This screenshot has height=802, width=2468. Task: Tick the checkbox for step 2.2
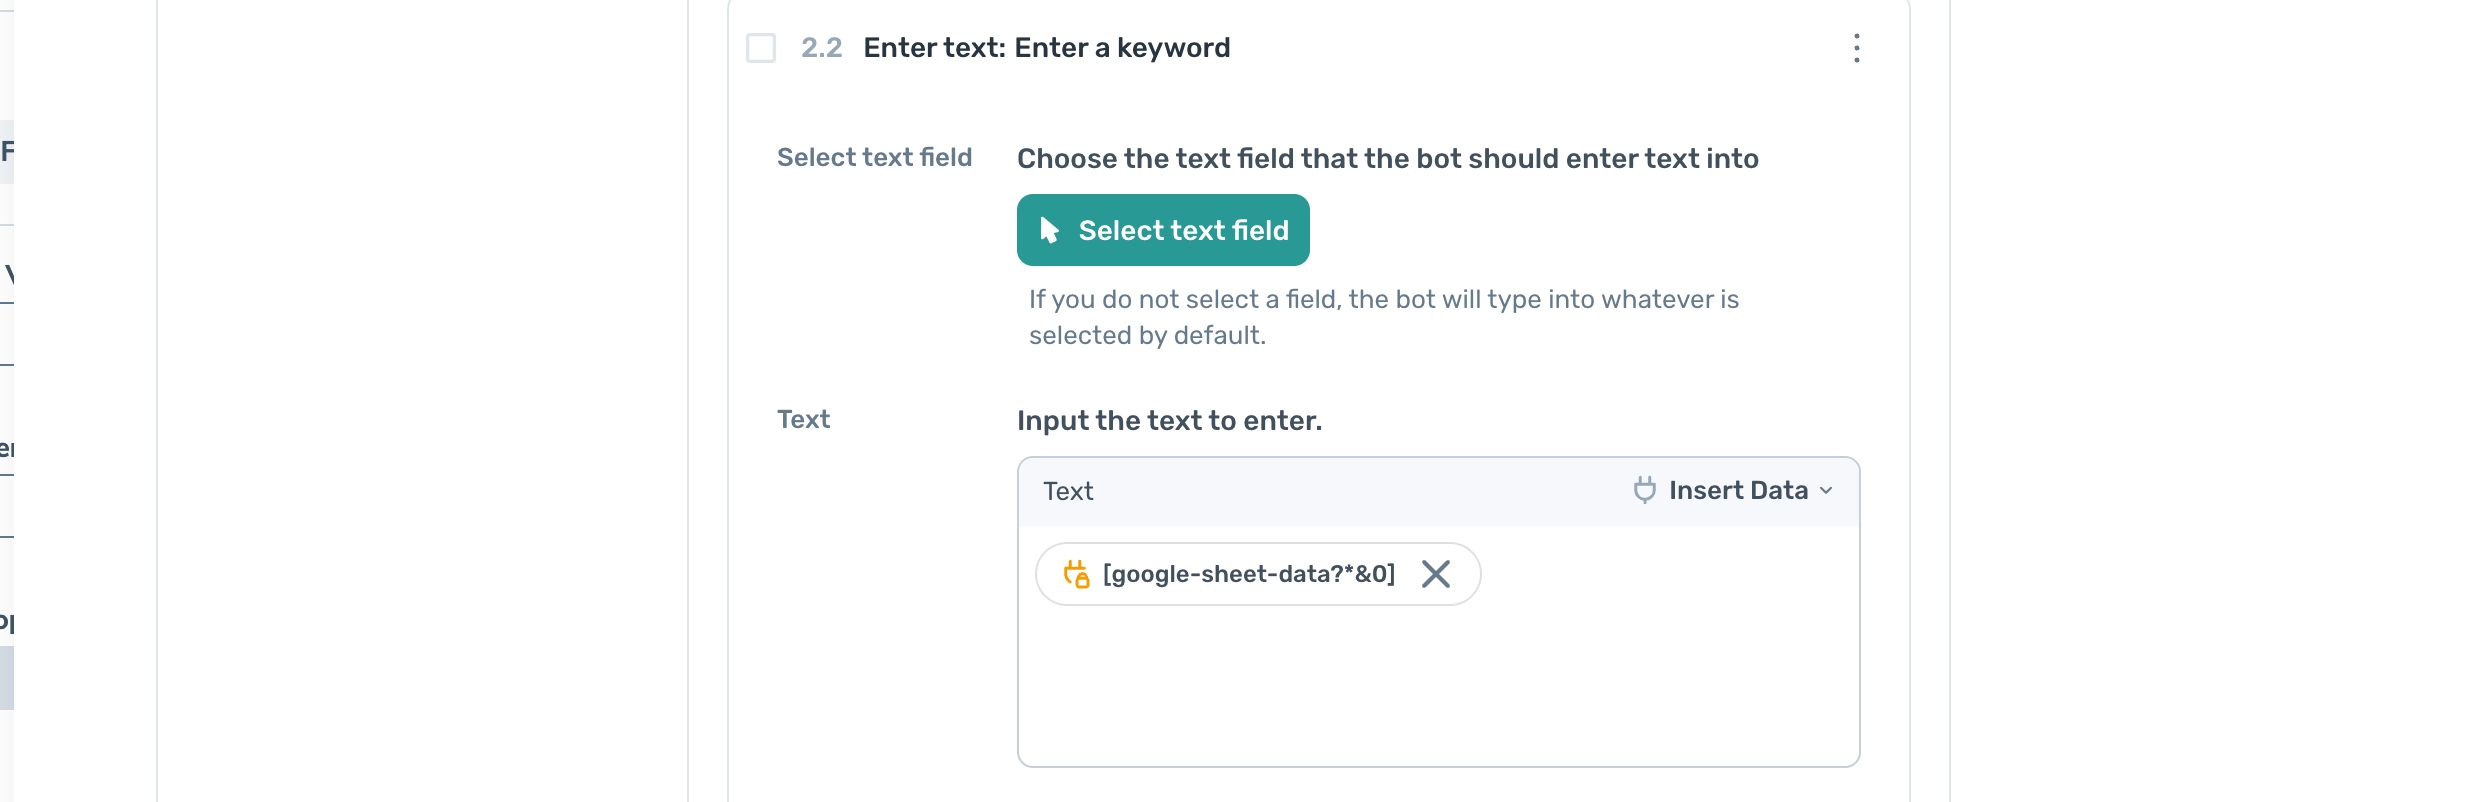761,48
